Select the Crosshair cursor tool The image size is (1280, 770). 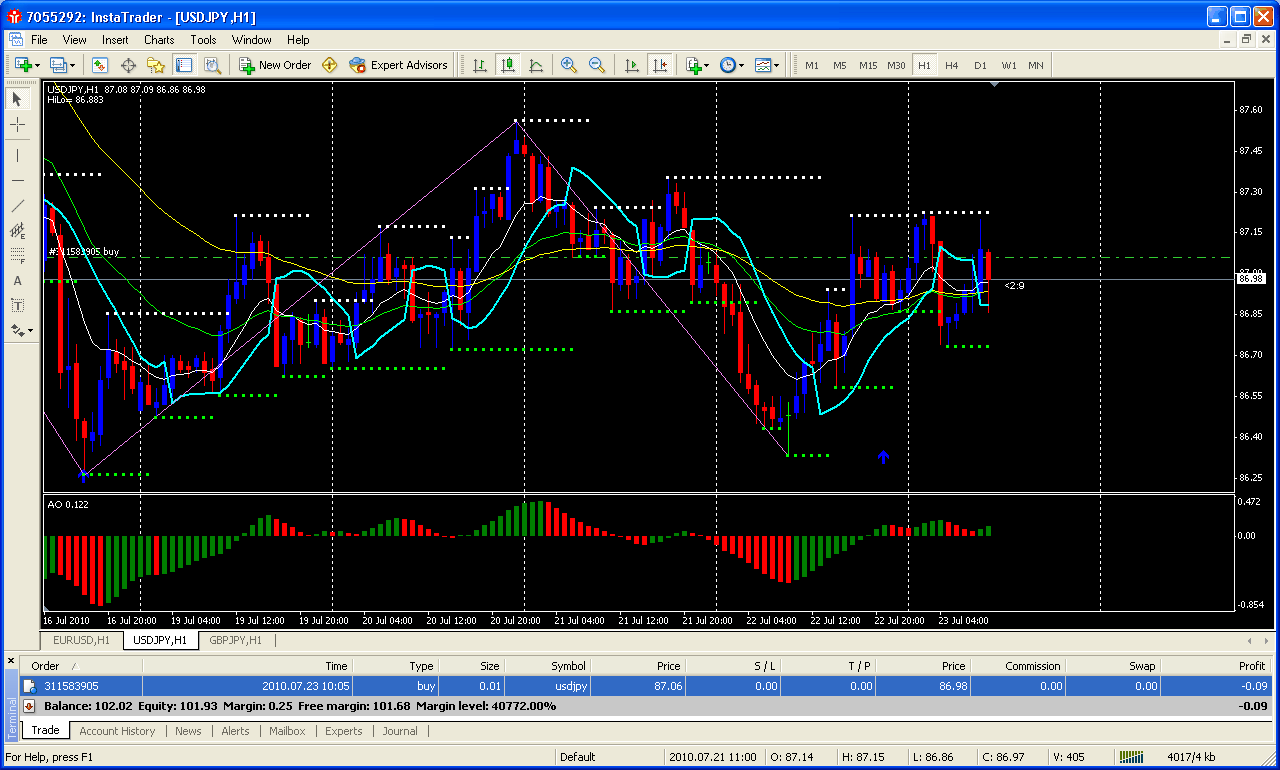17,125
